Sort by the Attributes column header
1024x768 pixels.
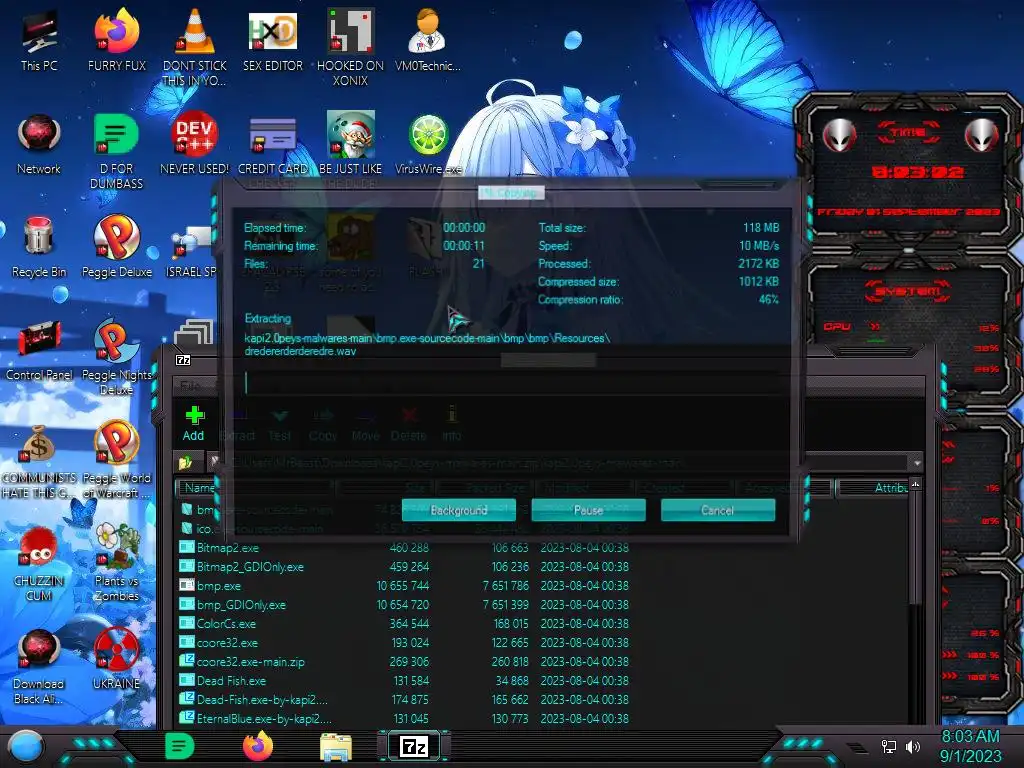(872, 488)
